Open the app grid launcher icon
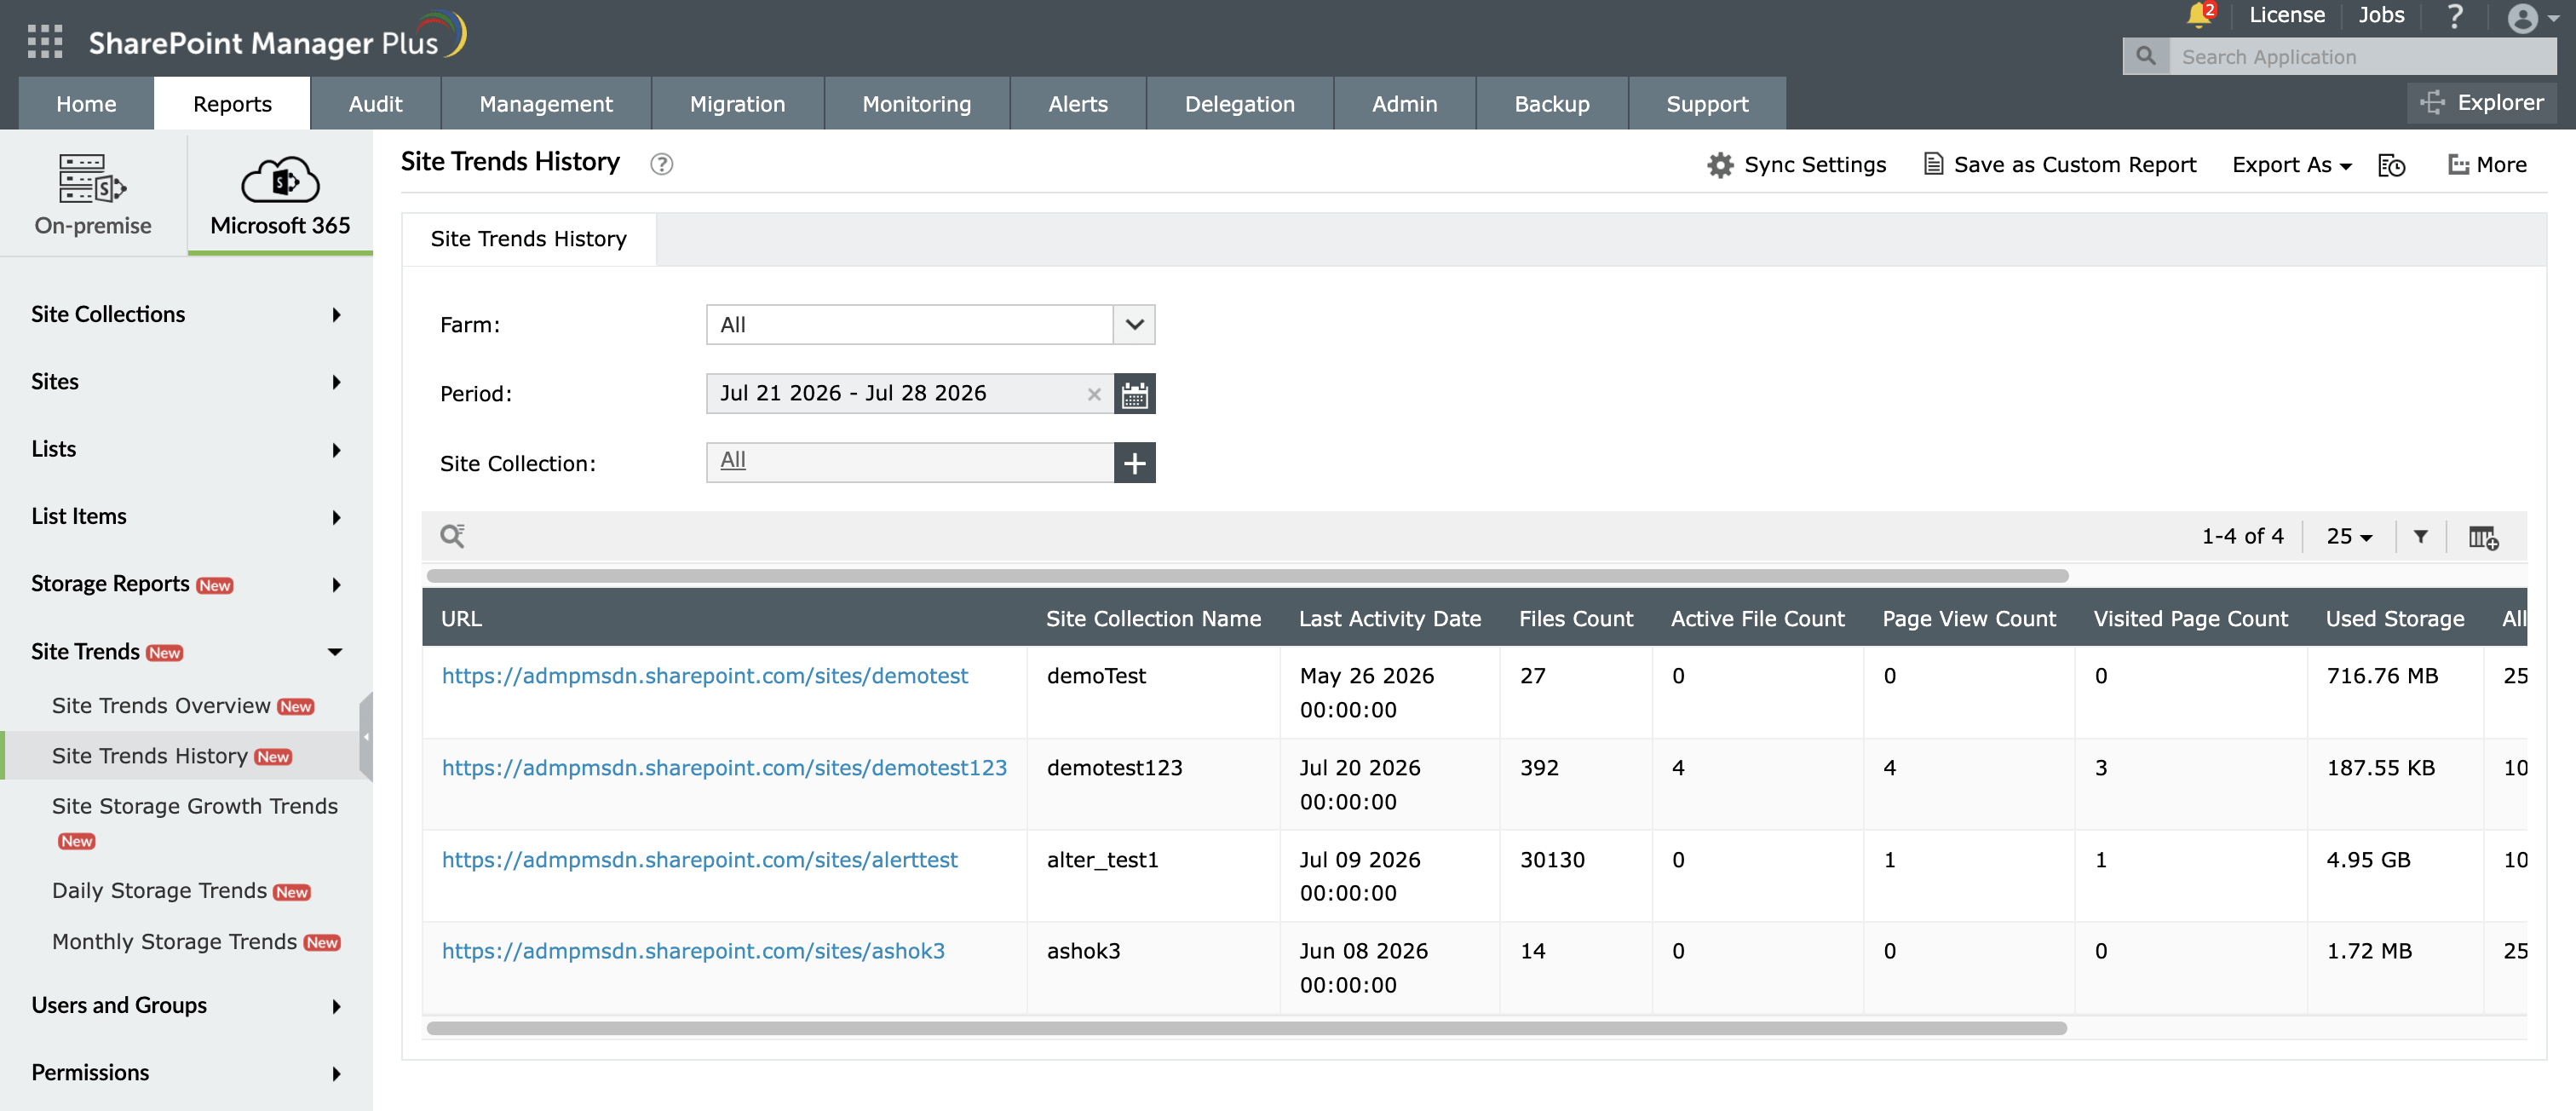 (45, 41)
